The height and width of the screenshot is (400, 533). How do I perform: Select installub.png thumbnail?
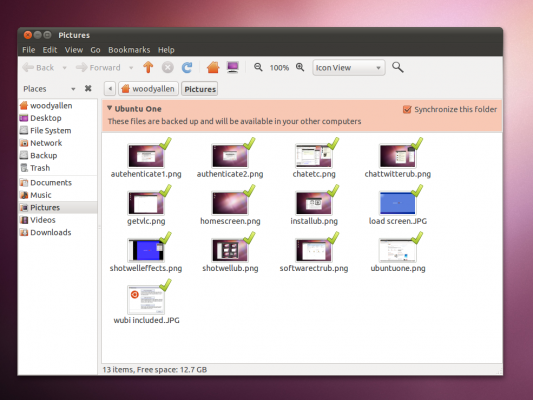pos(314,203)
